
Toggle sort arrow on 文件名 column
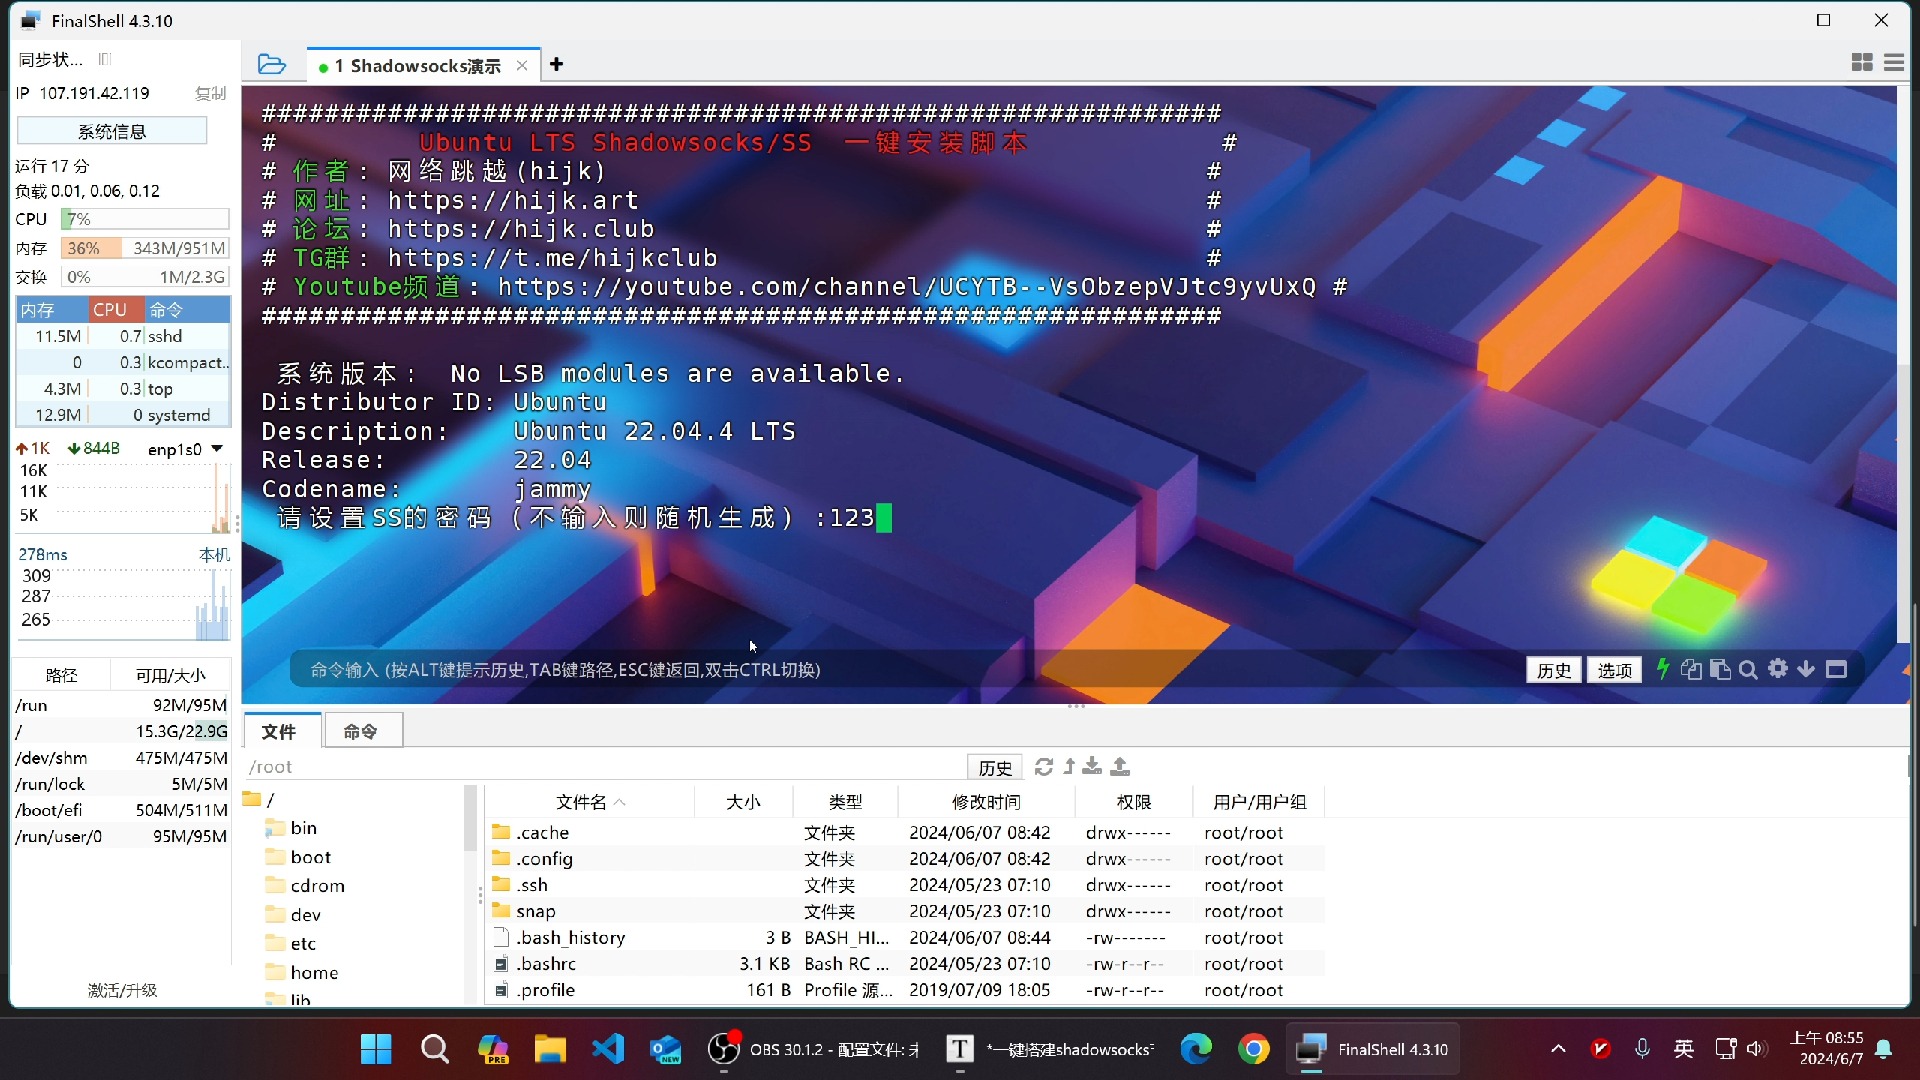click(x=620, y=802)
